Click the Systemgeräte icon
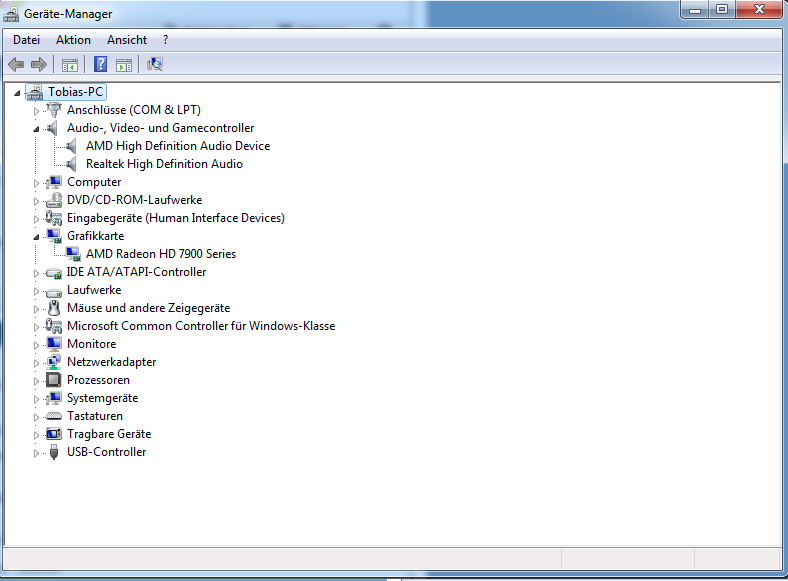 pyautogui.click(x=54, y=398)
